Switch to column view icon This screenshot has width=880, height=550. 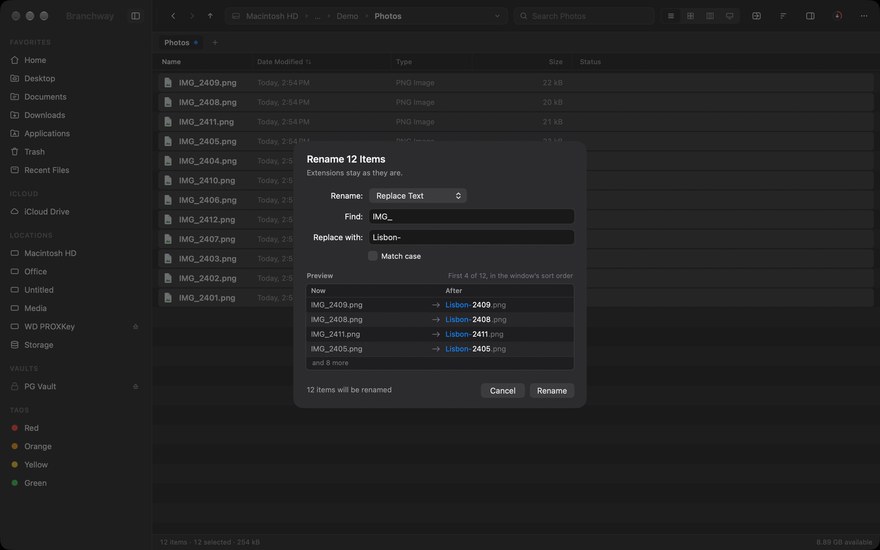click(x=710, y=16)
